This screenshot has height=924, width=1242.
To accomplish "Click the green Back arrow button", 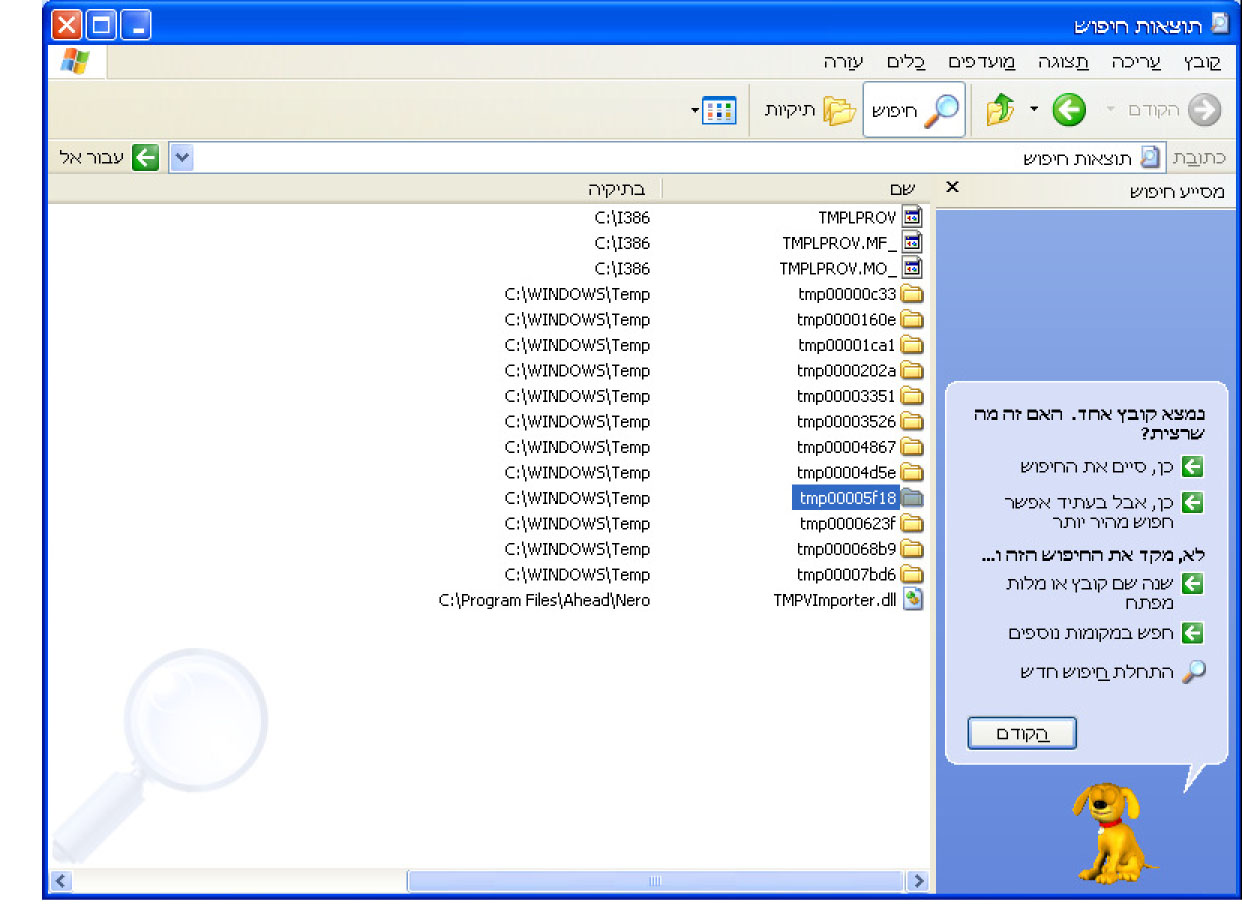I will 1069,110.
